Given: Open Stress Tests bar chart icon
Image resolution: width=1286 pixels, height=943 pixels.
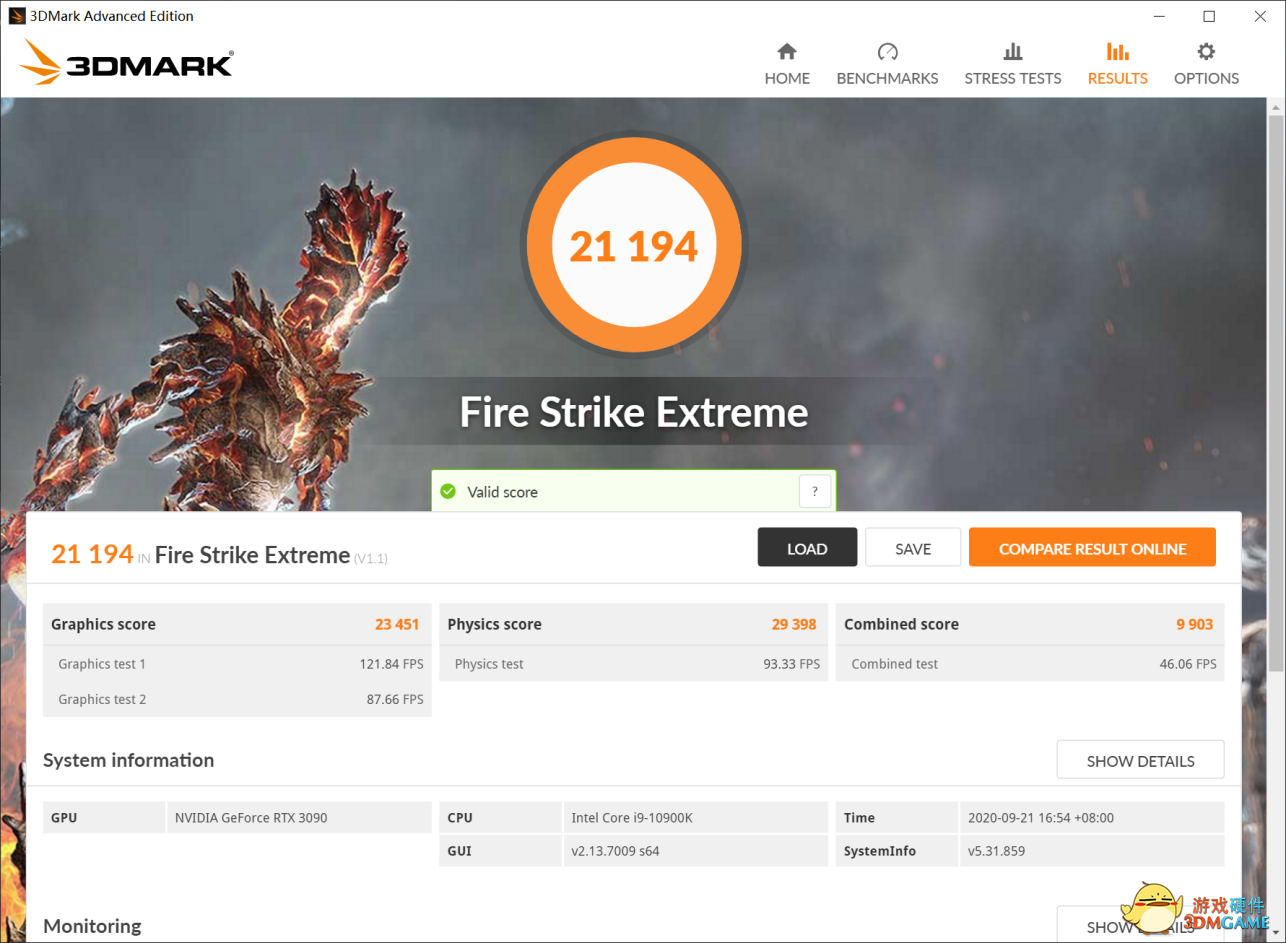Looking at the screenshot, I should (1013, 51).
